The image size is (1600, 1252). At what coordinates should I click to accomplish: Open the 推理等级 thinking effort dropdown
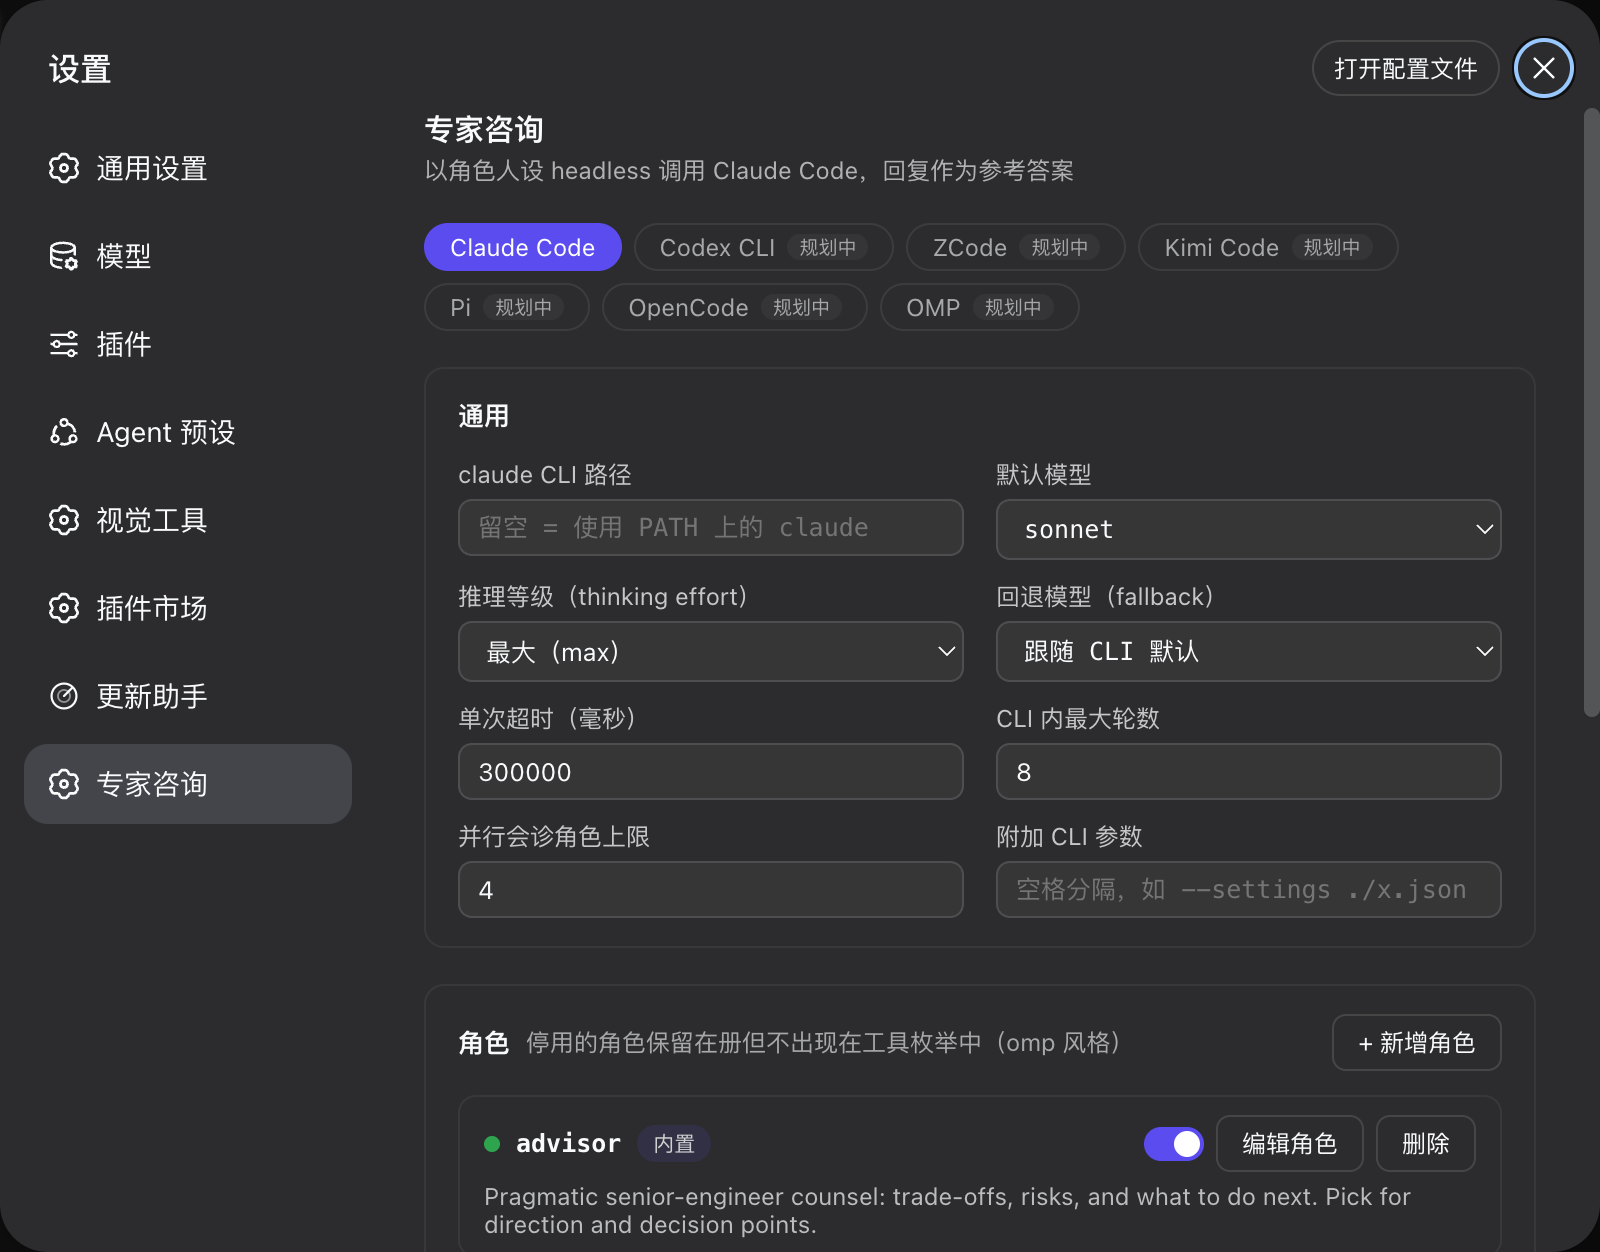coord(711,652)
